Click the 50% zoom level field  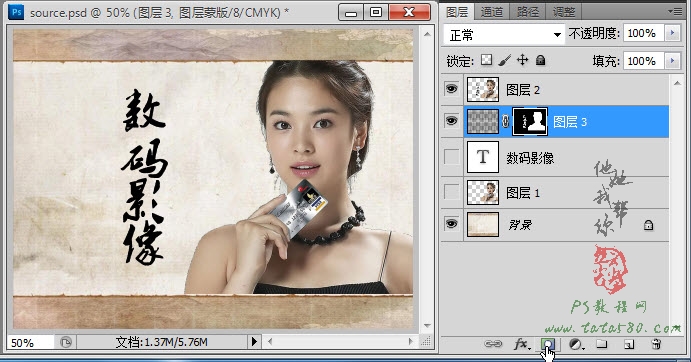[x=30, y=343]
